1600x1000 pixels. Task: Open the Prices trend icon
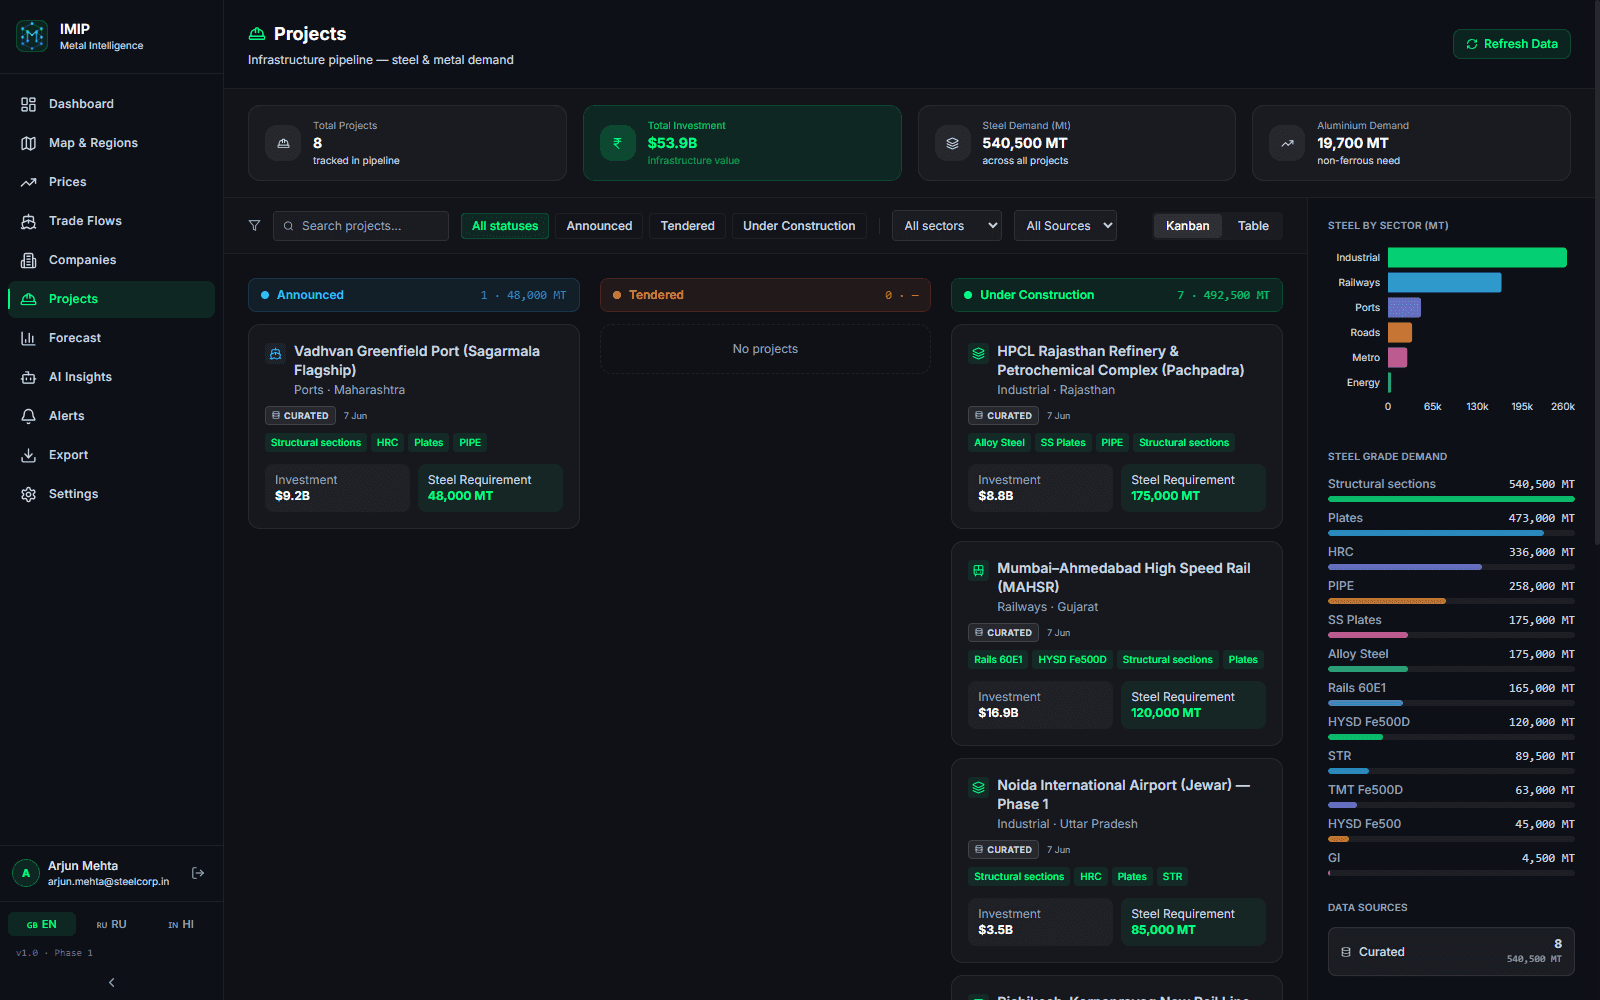(28, 182)
